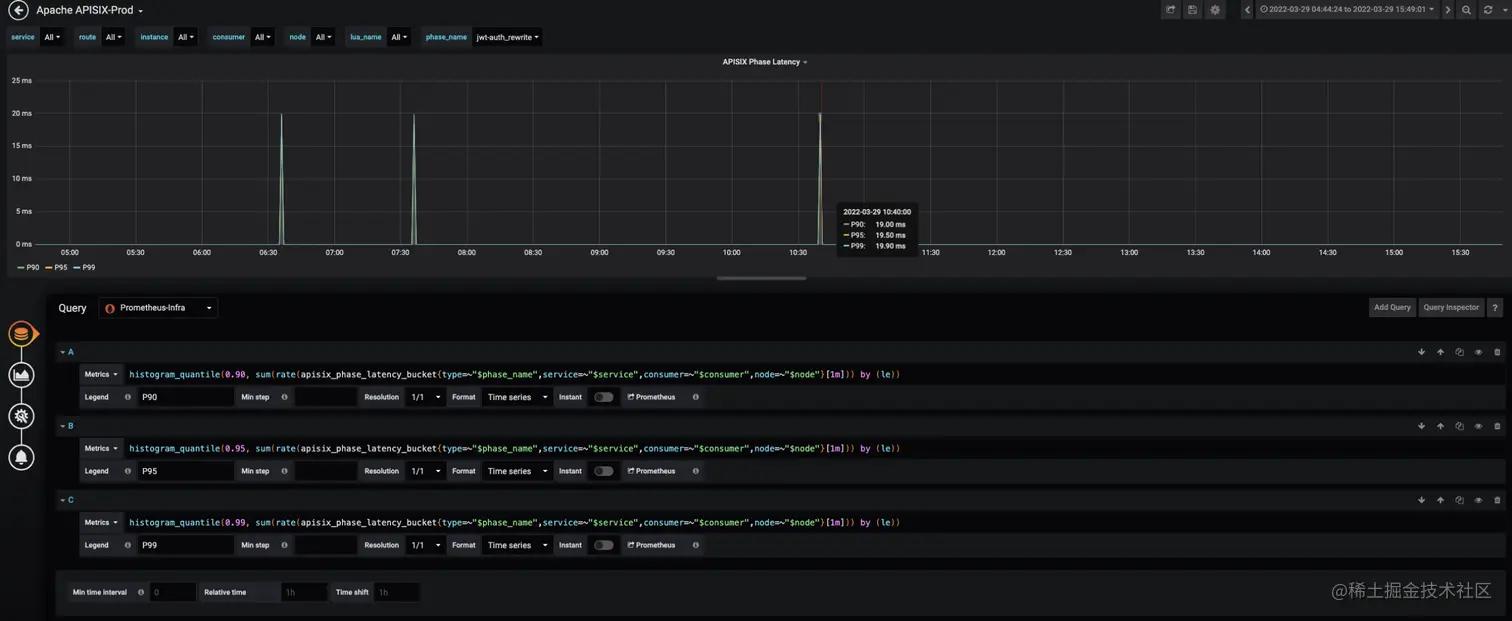Show Legend info icon for query A

pos(127,397)
